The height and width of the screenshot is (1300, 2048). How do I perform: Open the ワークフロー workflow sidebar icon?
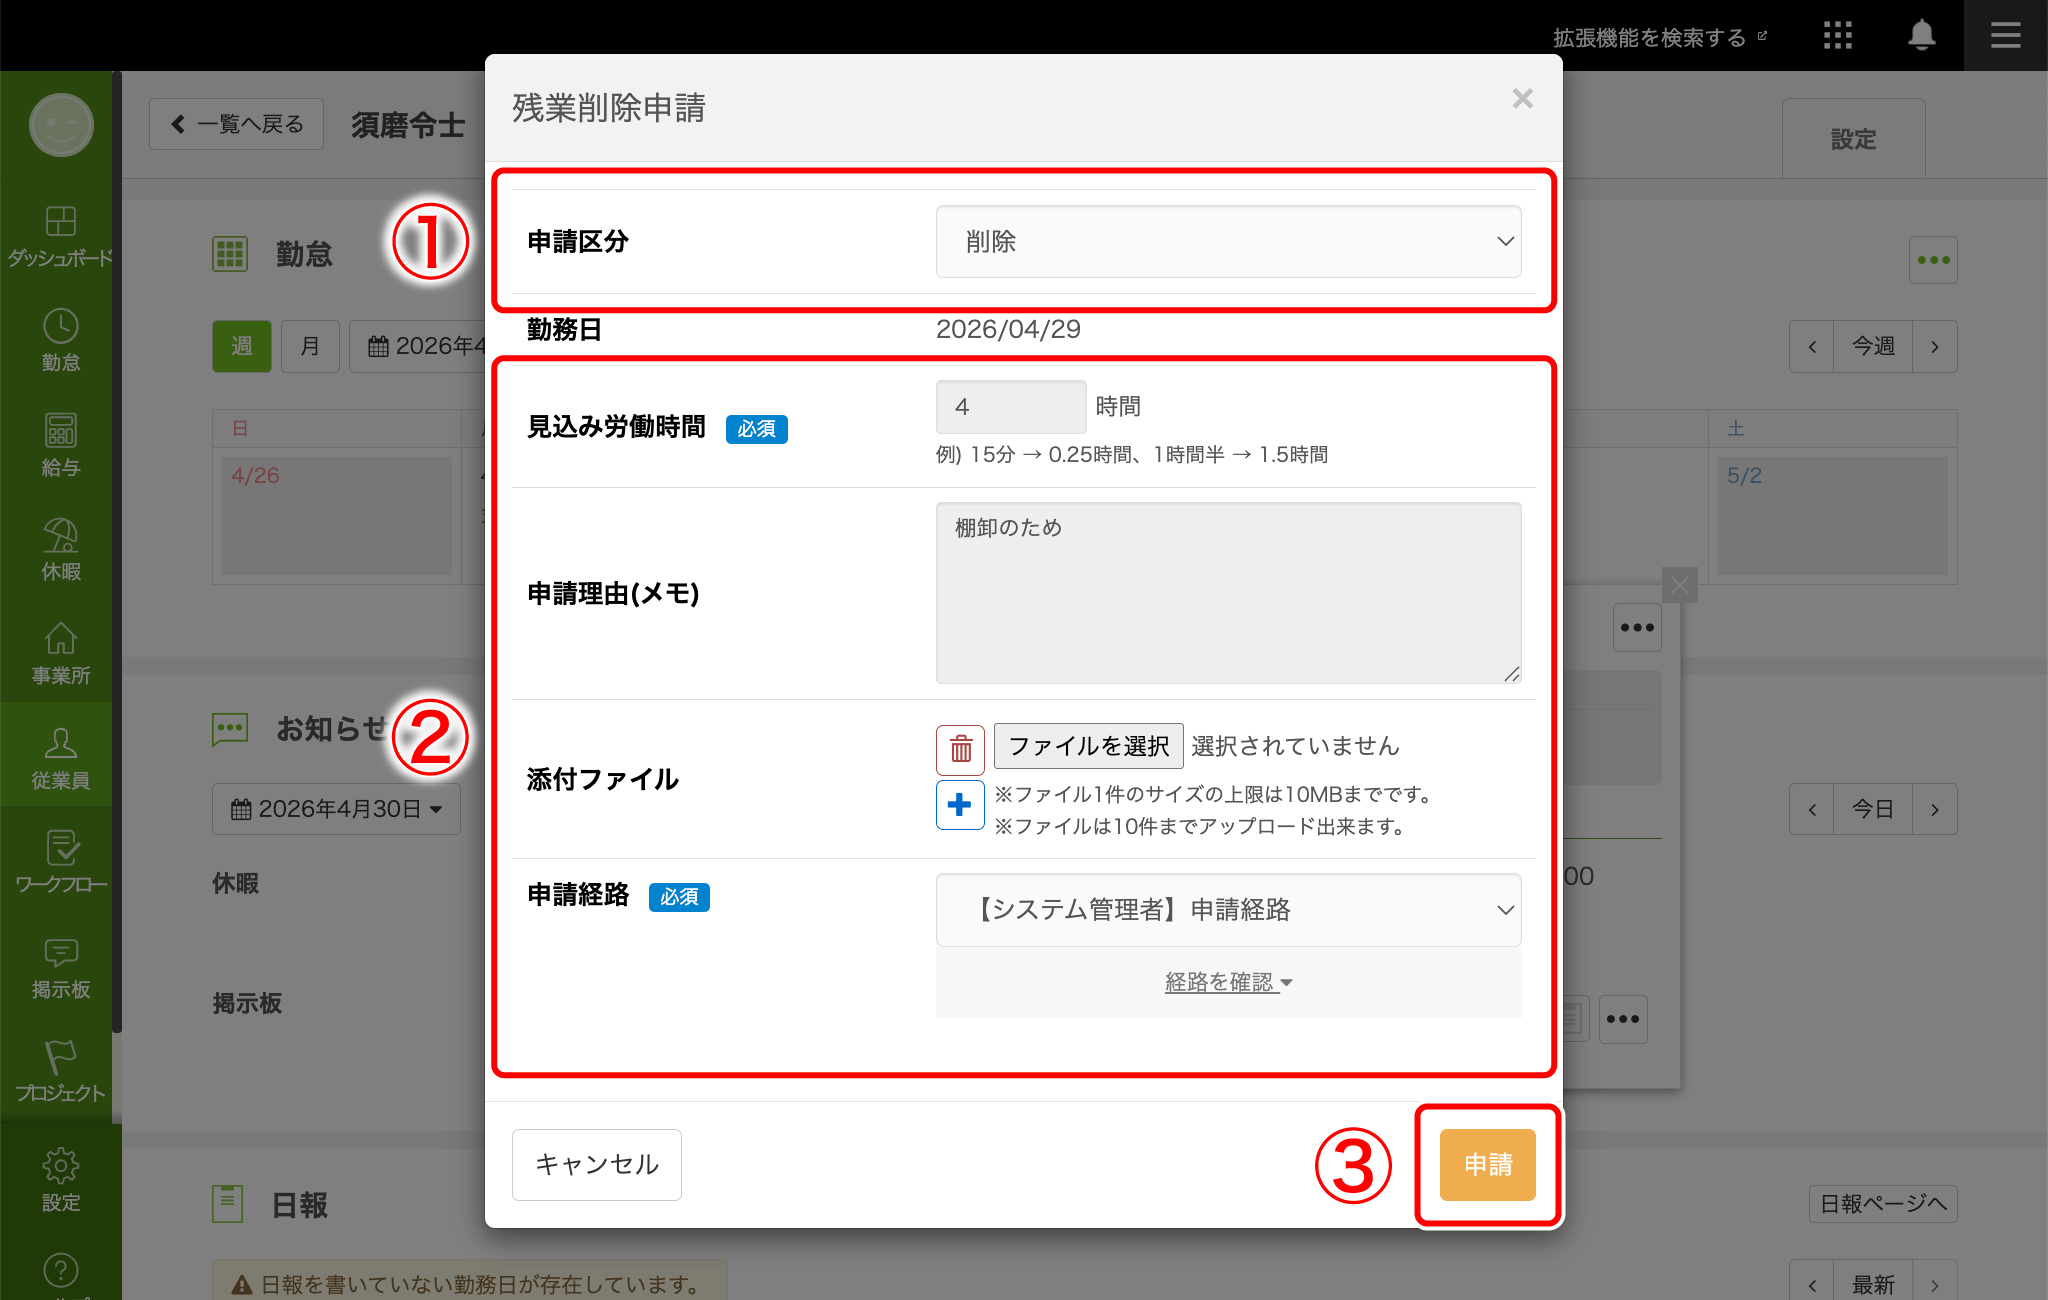pos(60,862)
